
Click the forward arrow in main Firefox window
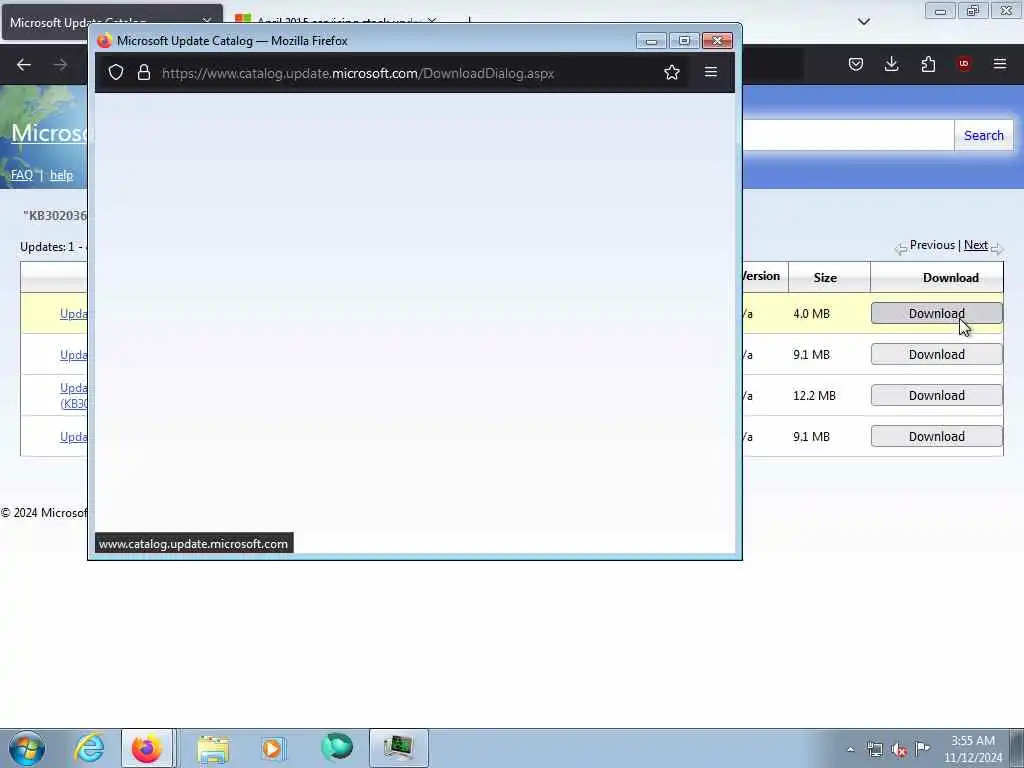click(x=60, y=65)
